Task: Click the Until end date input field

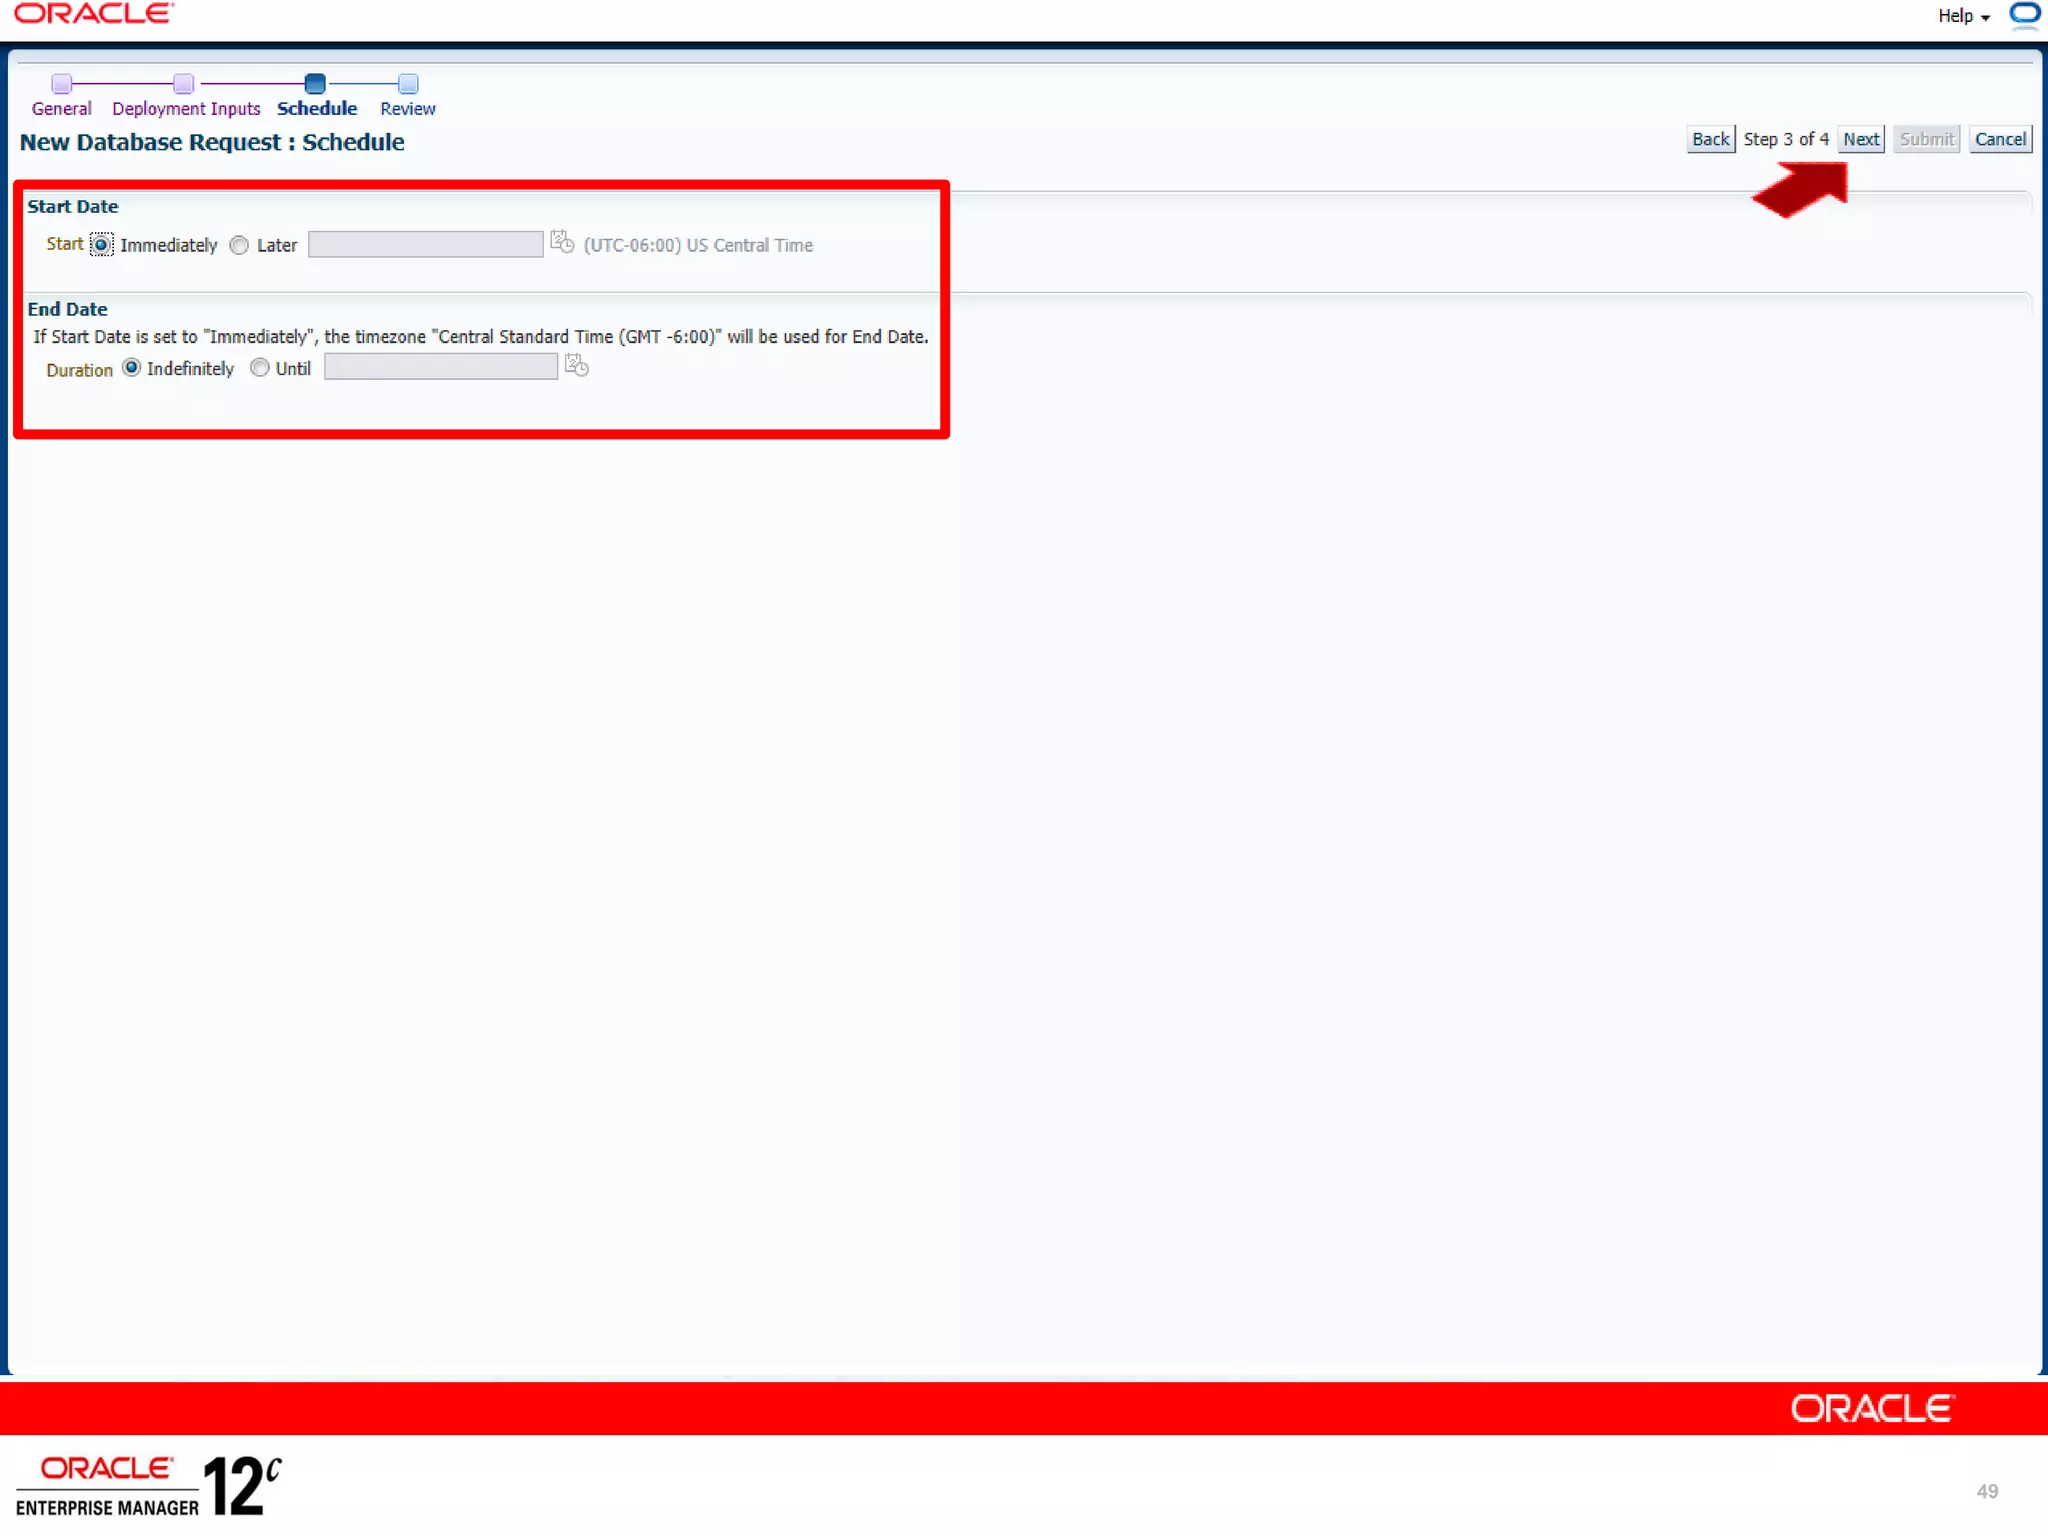Action: [441, 368]
